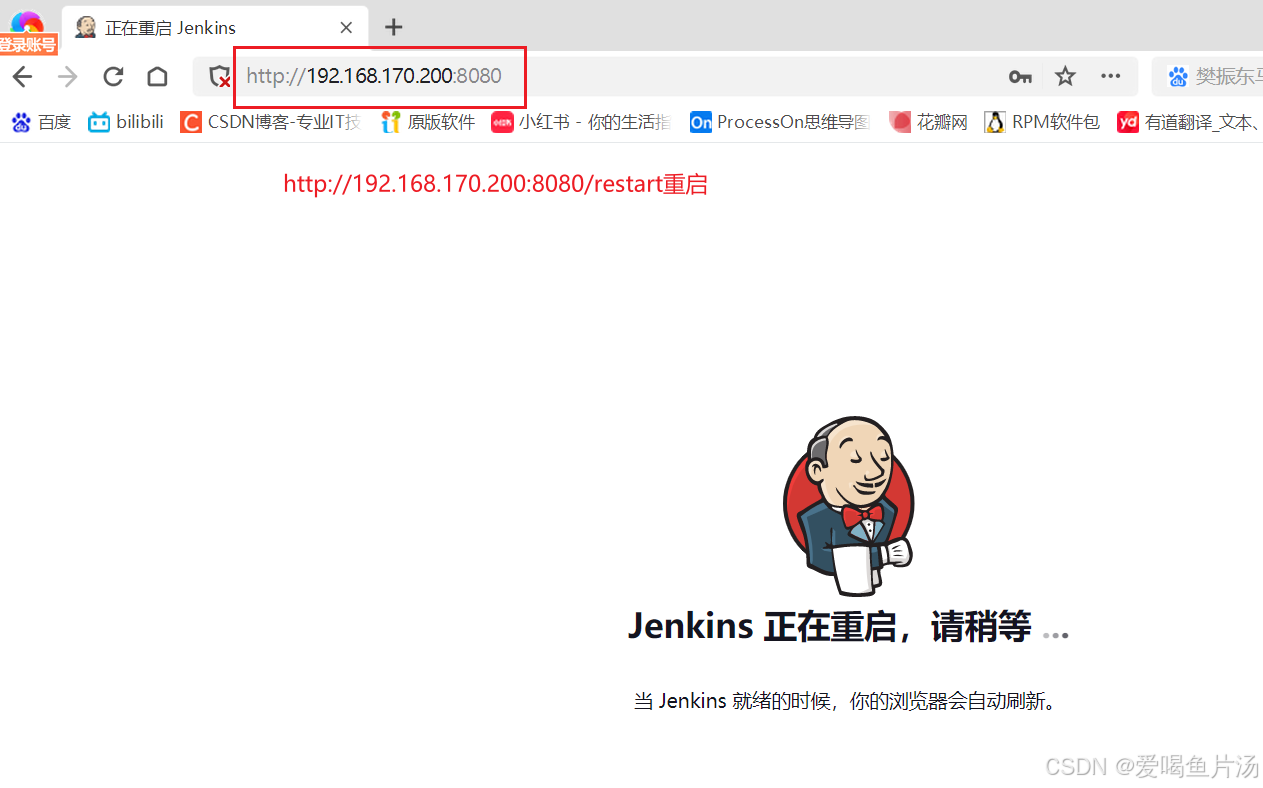Open the 原版软件 bookmark

(x=428, y=122)
